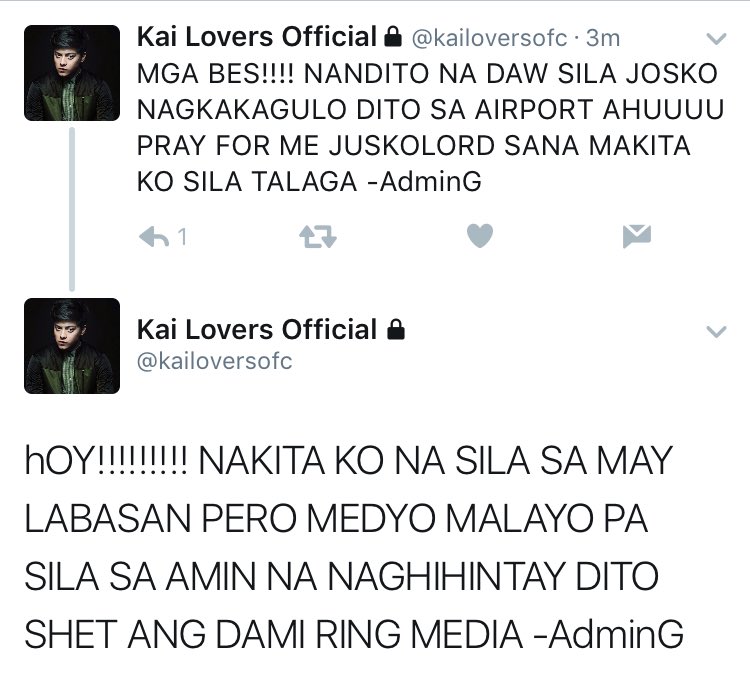
Task: Open profile picture on the second tweet
Action: (x=72, y=346)
